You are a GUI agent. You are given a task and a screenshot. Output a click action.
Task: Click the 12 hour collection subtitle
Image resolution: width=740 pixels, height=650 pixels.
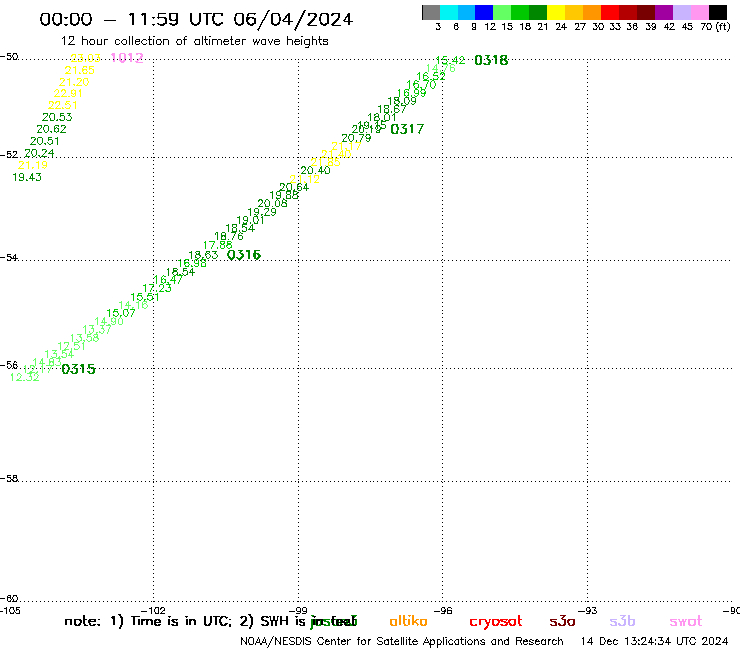click(194, 41)
